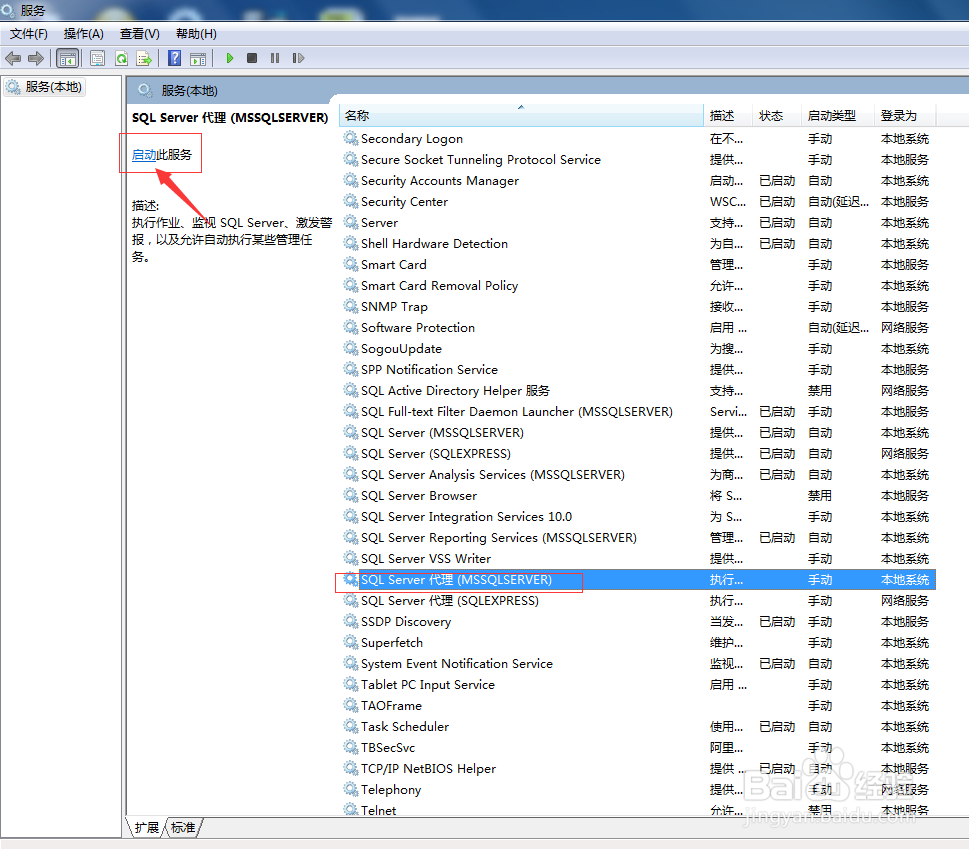Viewport: 969px width, 849px height.
Task: Select the Security Center service
Action: [x=638, y=201]
